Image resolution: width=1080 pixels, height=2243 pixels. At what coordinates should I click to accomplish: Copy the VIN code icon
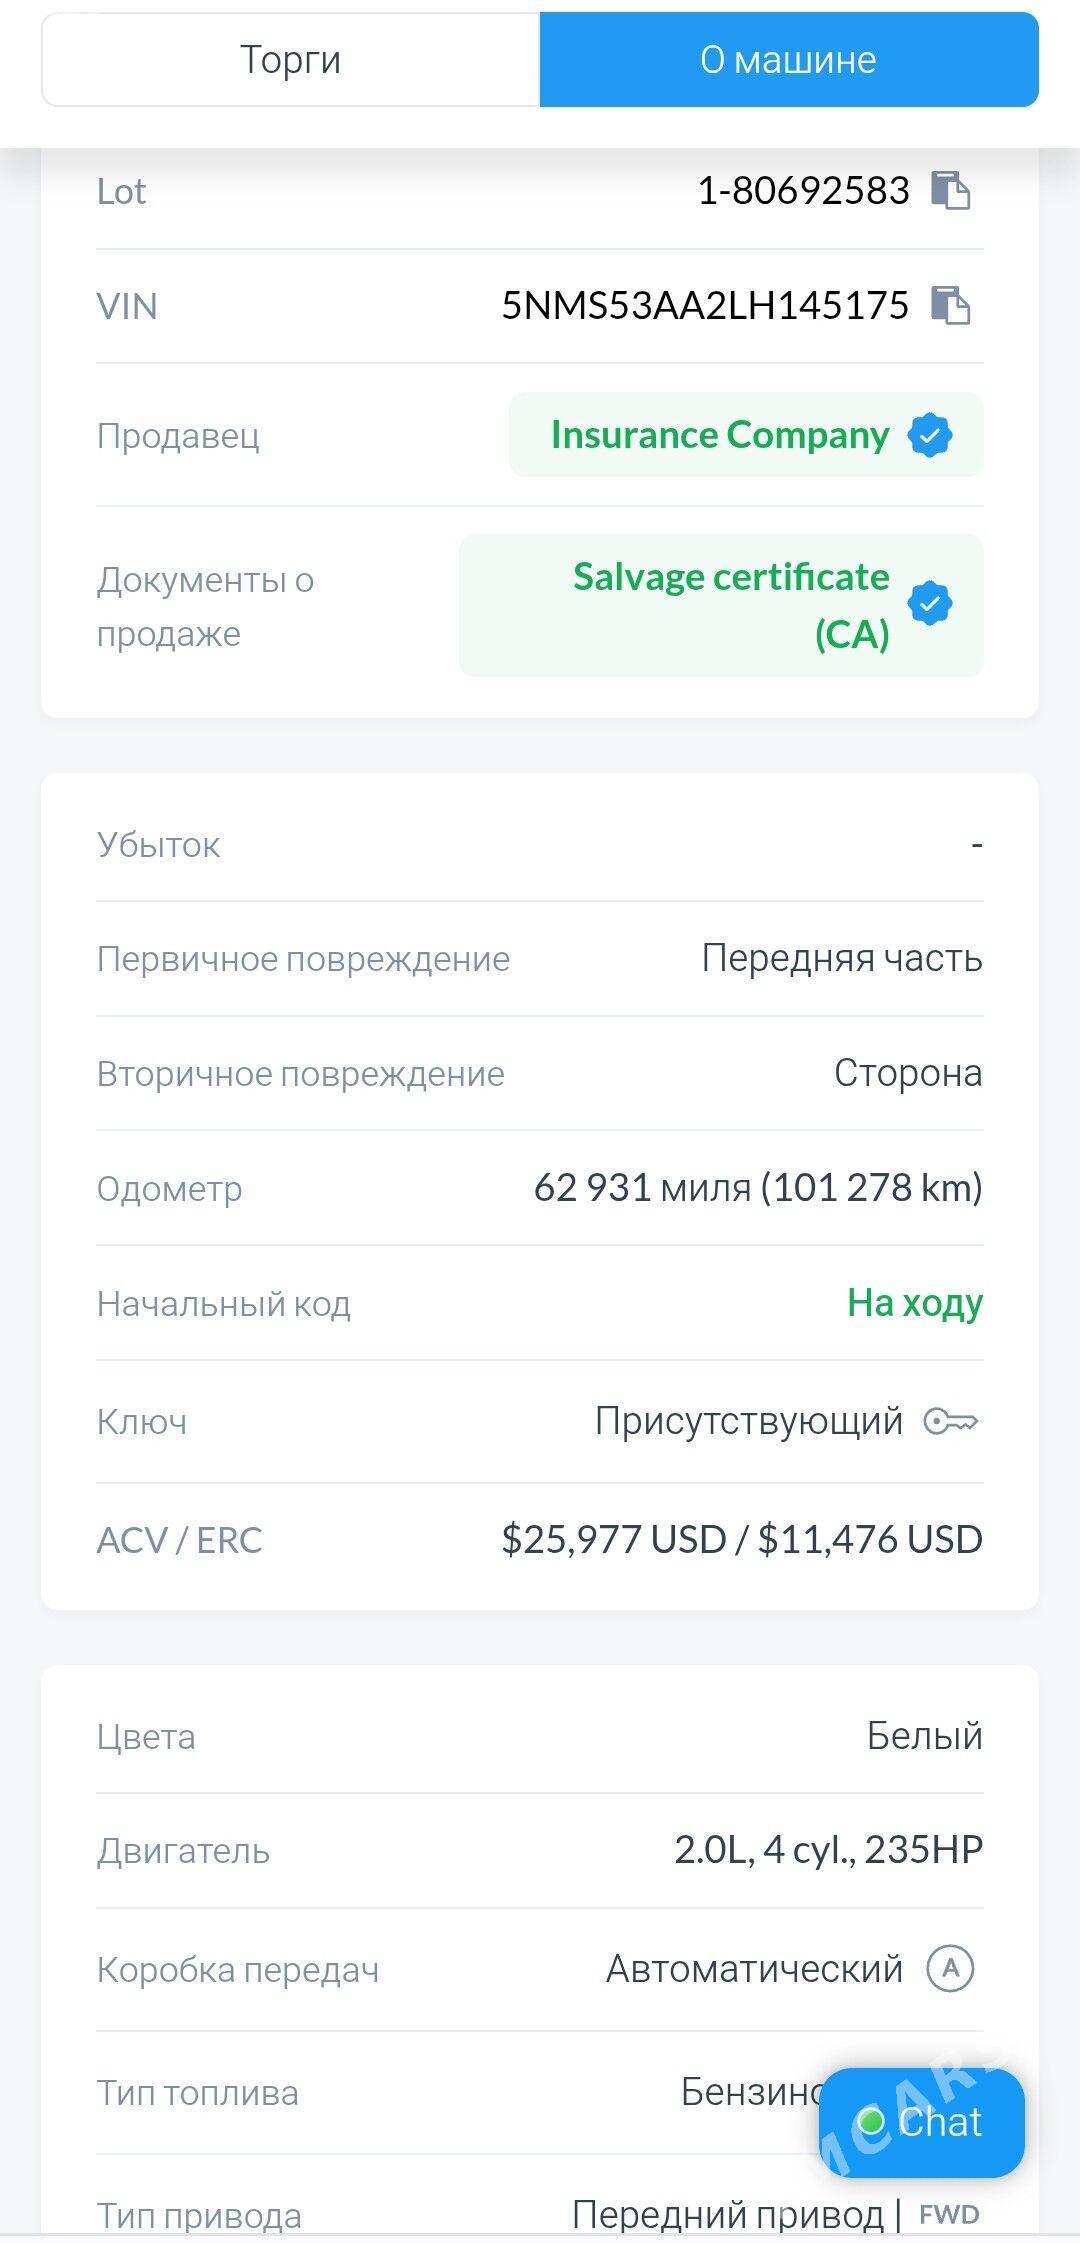(950, 305)
